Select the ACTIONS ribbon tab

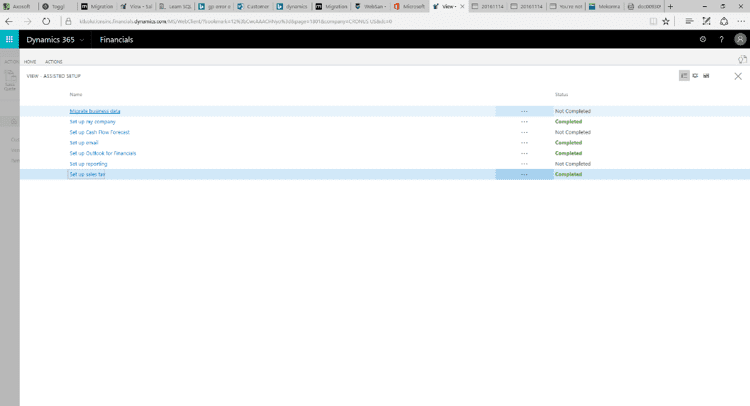tap(54, 62)
